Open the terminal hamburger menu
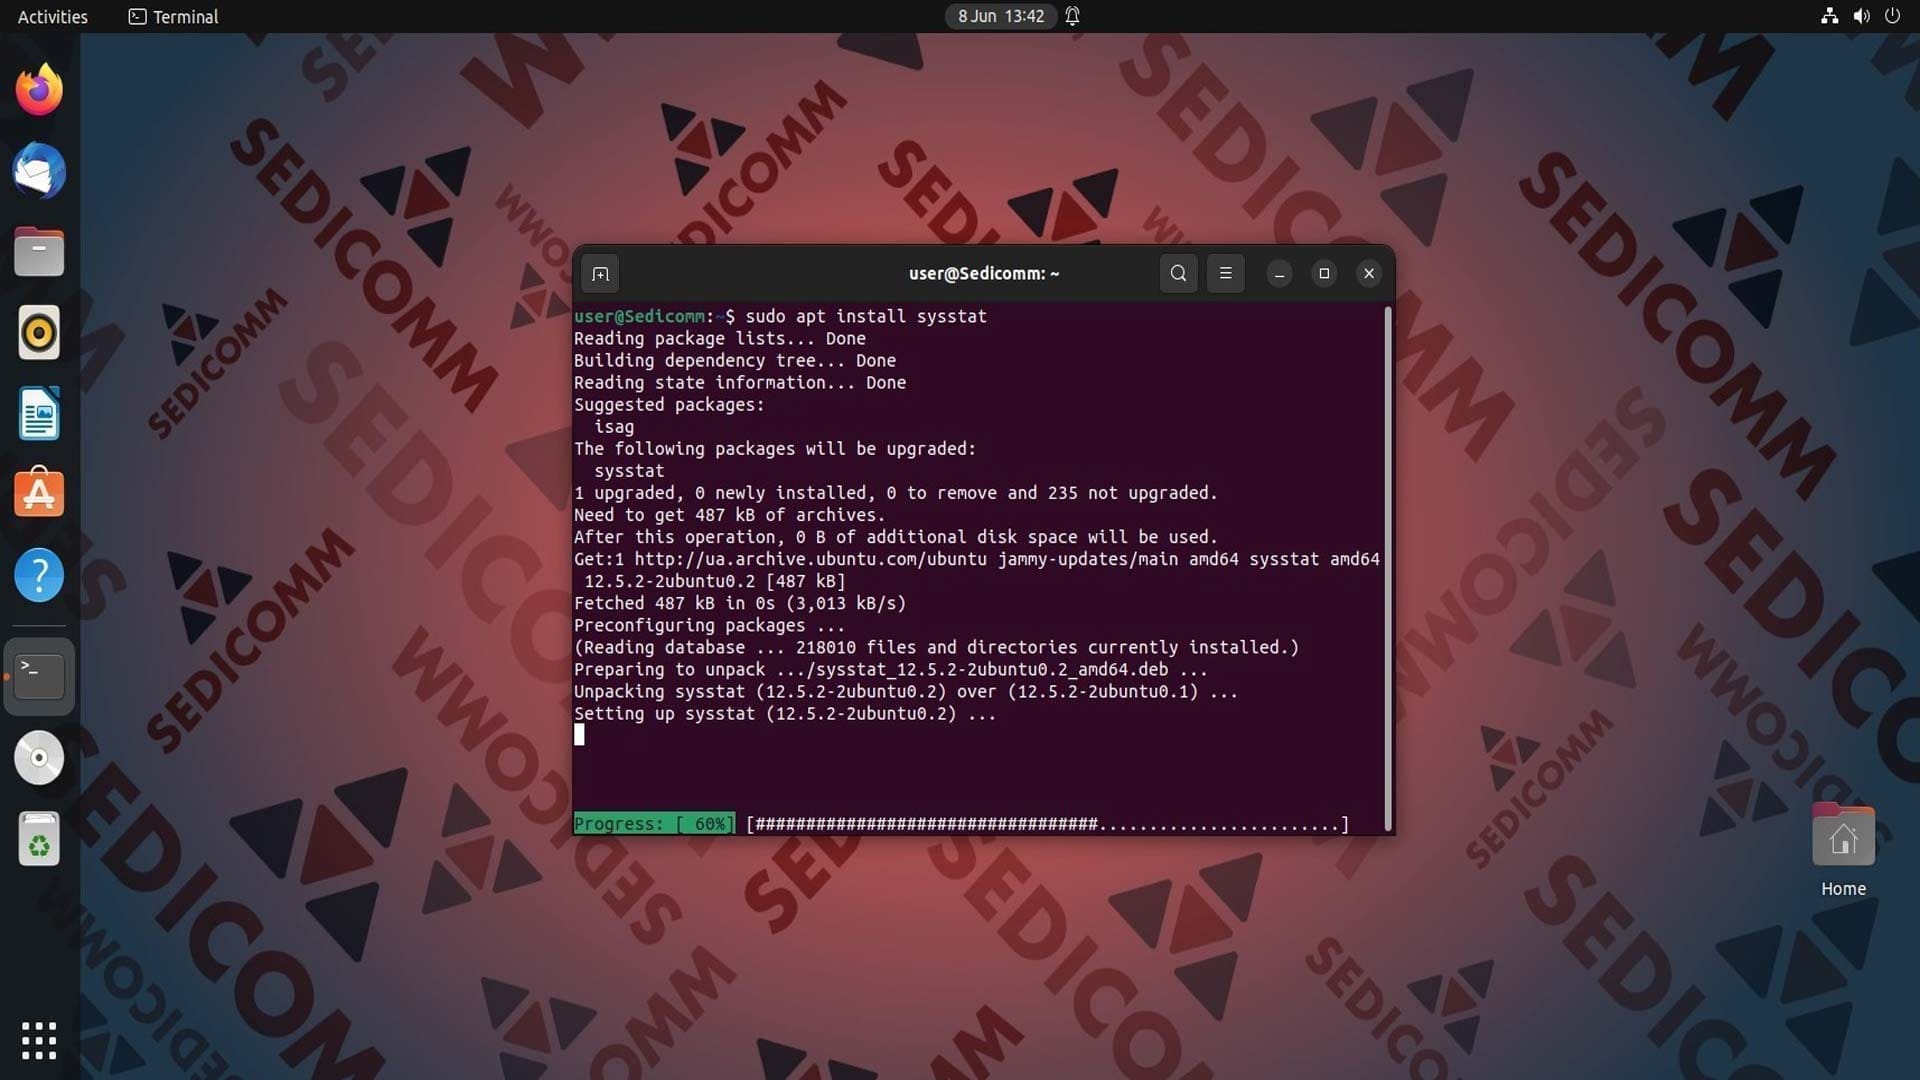The height and width of the screenshot is (1080, 1920). pyautogui.click(x=1225, y=273)
